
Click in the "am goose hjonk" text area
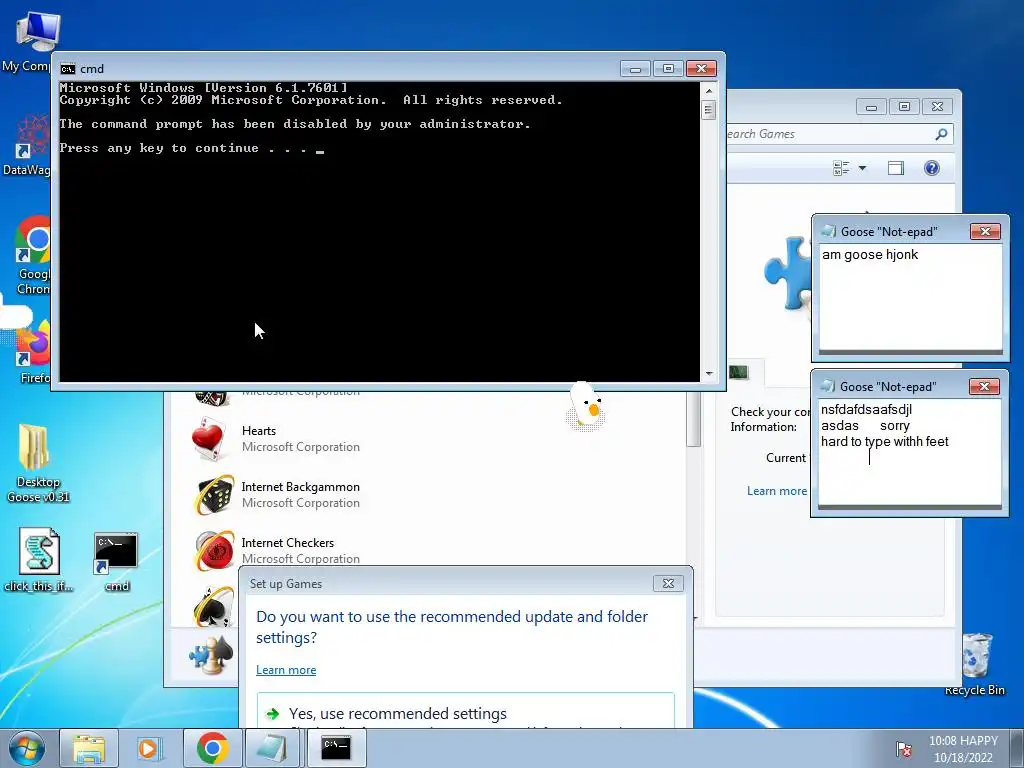tap(910, 297)
